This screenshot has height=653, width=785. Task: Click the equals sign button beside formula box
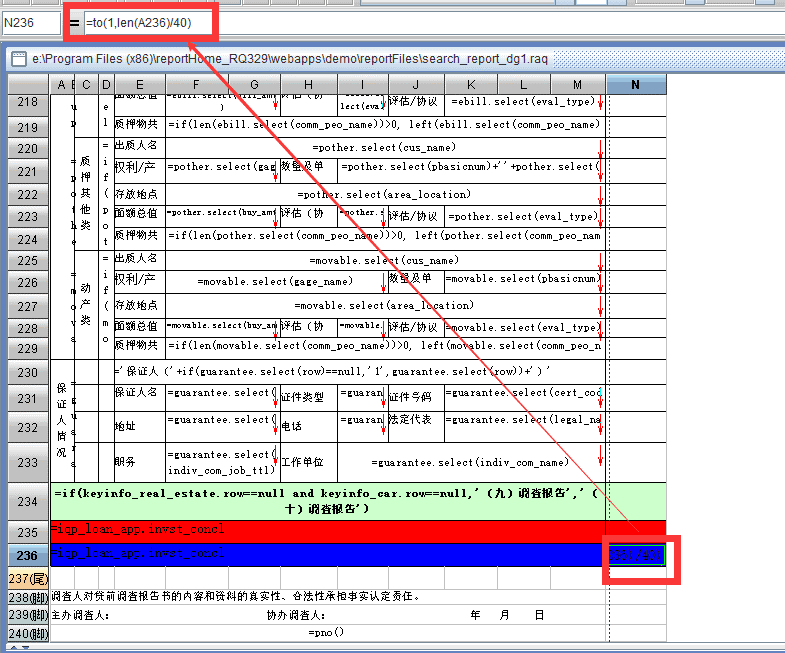pyautogui.click(x=75, y=23)
